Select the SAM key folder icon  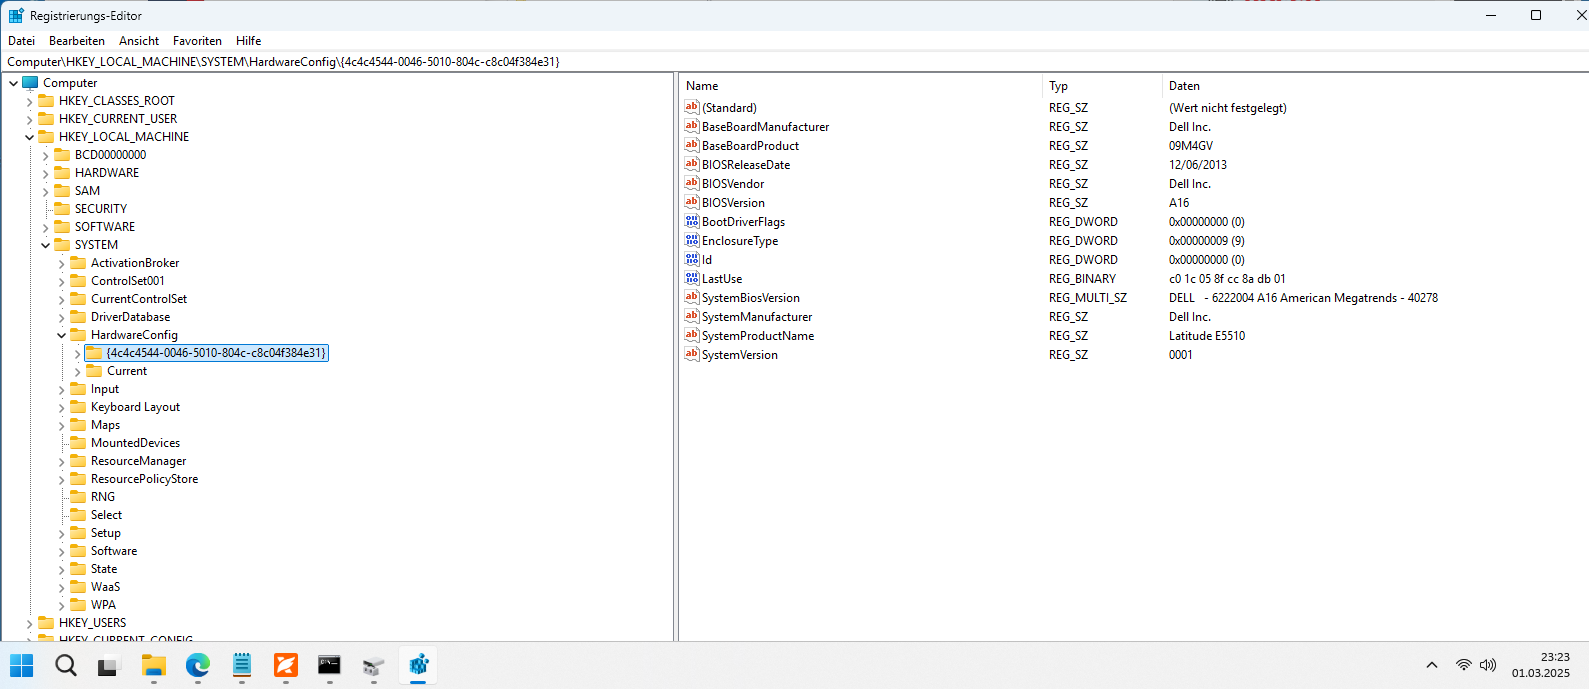(x=62, y=190)
